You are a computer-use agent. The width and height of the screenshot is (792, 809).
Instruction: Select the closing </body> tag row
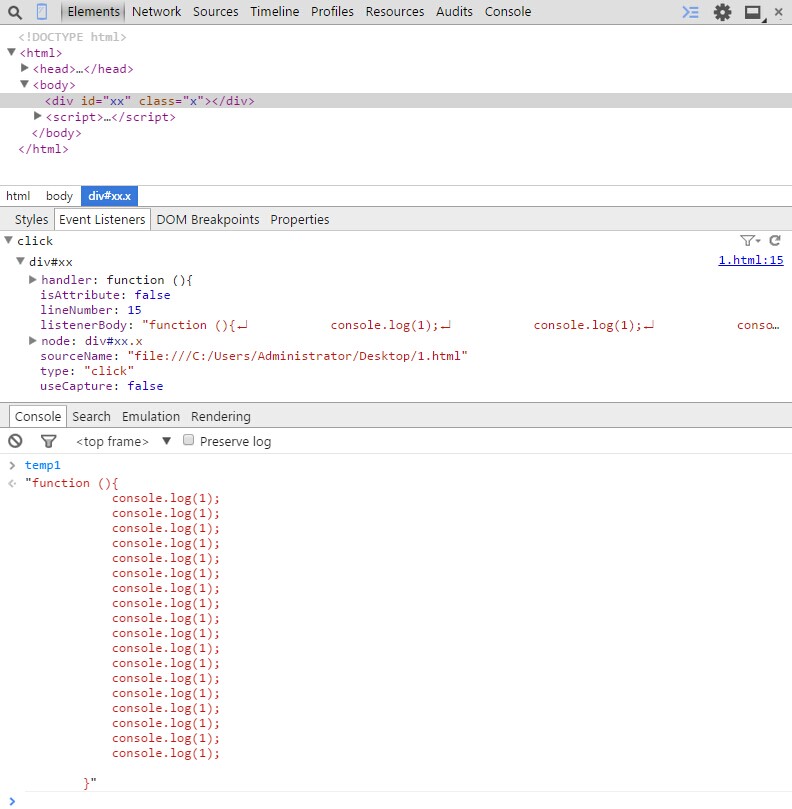[56, 133]
